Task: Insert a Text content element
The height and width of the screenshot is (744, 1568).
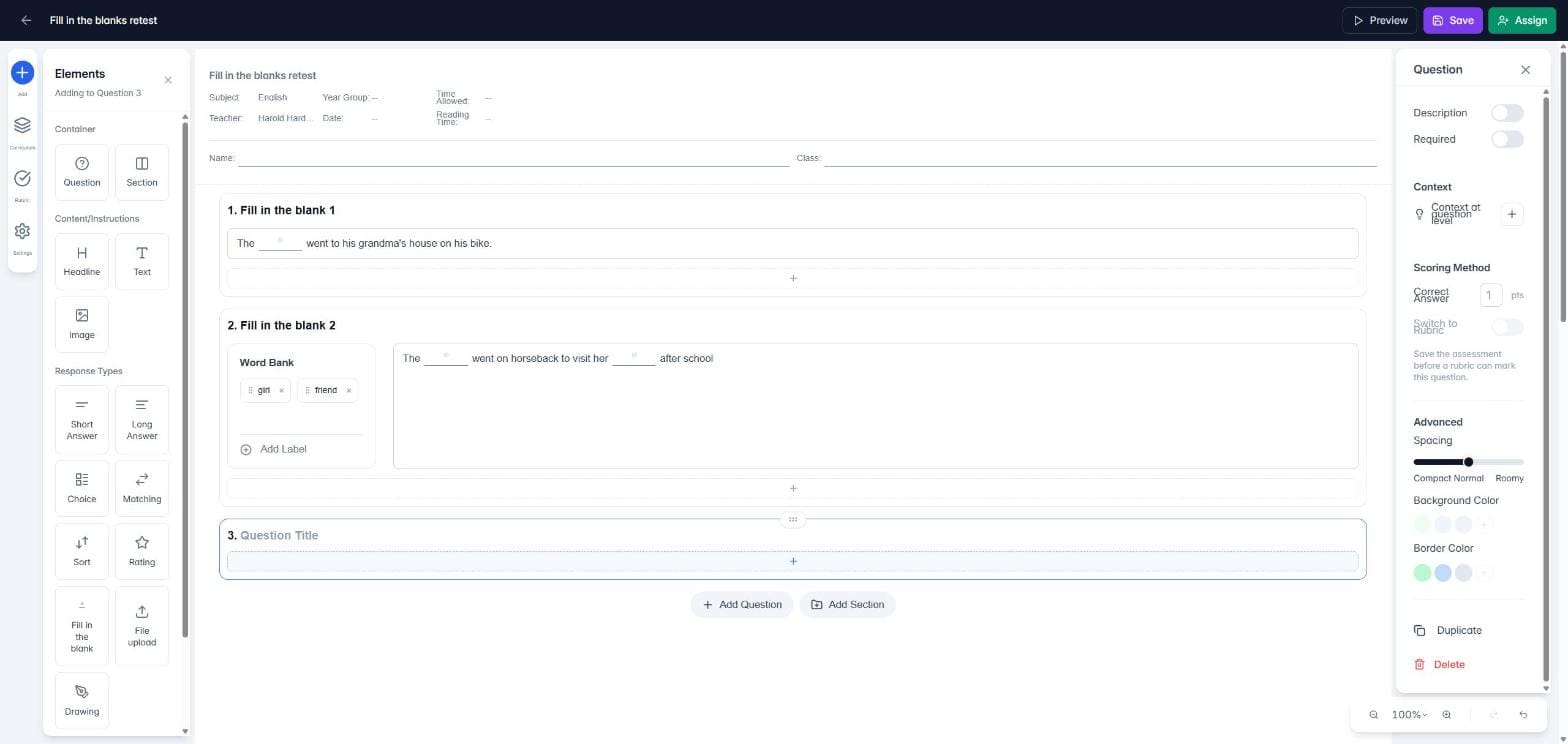Action: (142, 262)
